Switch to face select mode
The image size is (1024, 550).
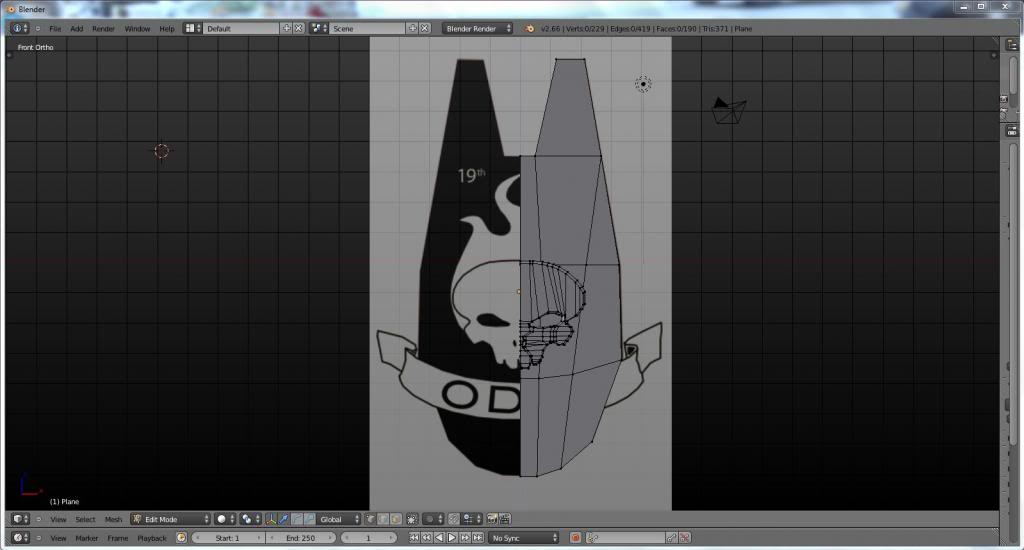point(395,519)
